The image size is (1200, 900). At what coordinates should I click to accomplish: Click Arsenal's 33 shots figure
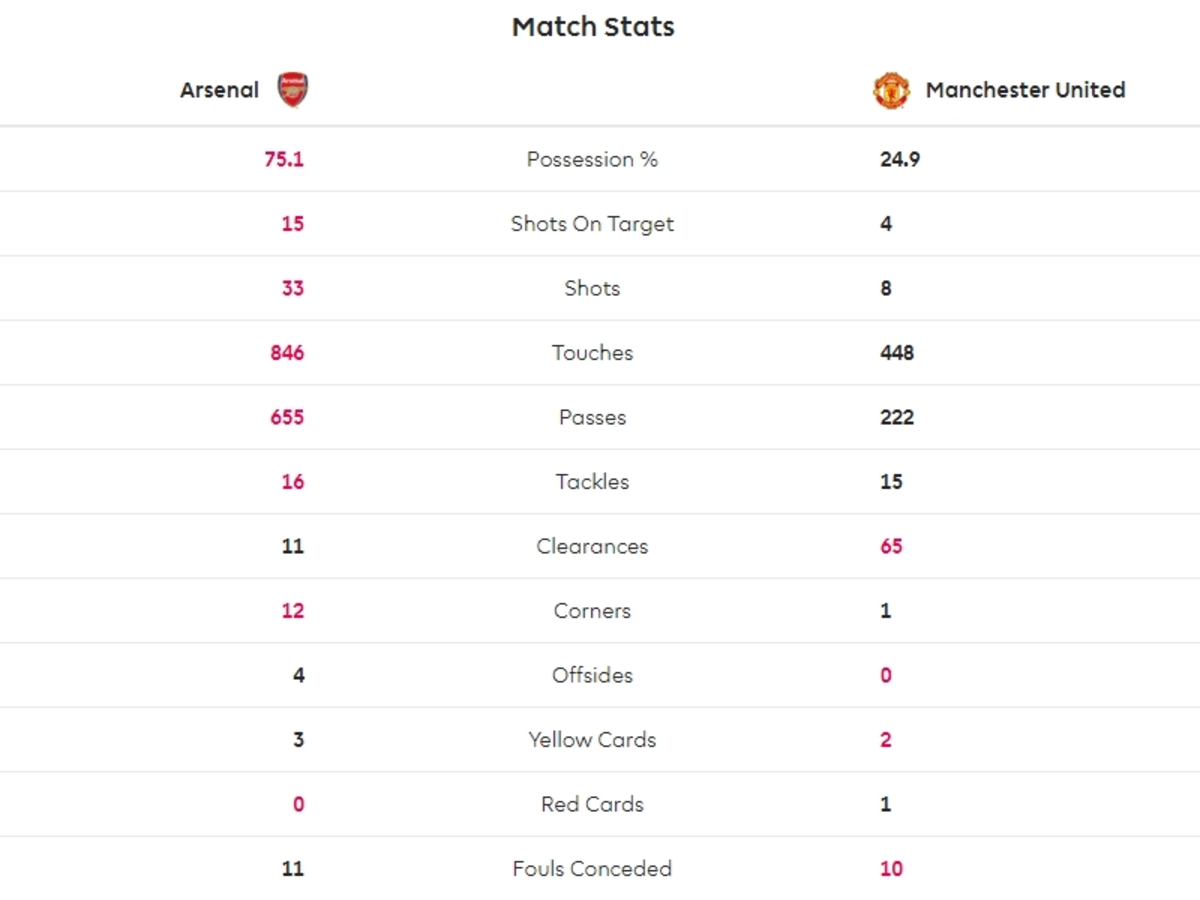tap(292, 288)
